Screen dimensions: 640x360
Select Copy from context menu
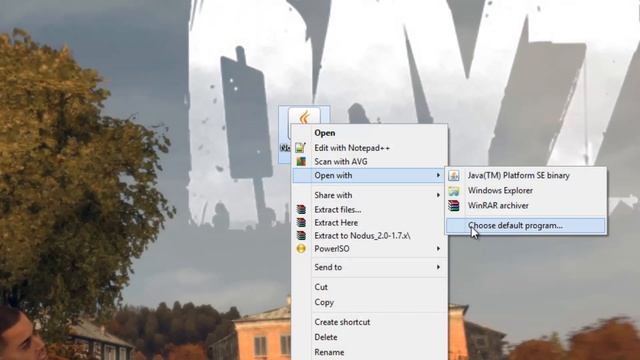point(369,302)
